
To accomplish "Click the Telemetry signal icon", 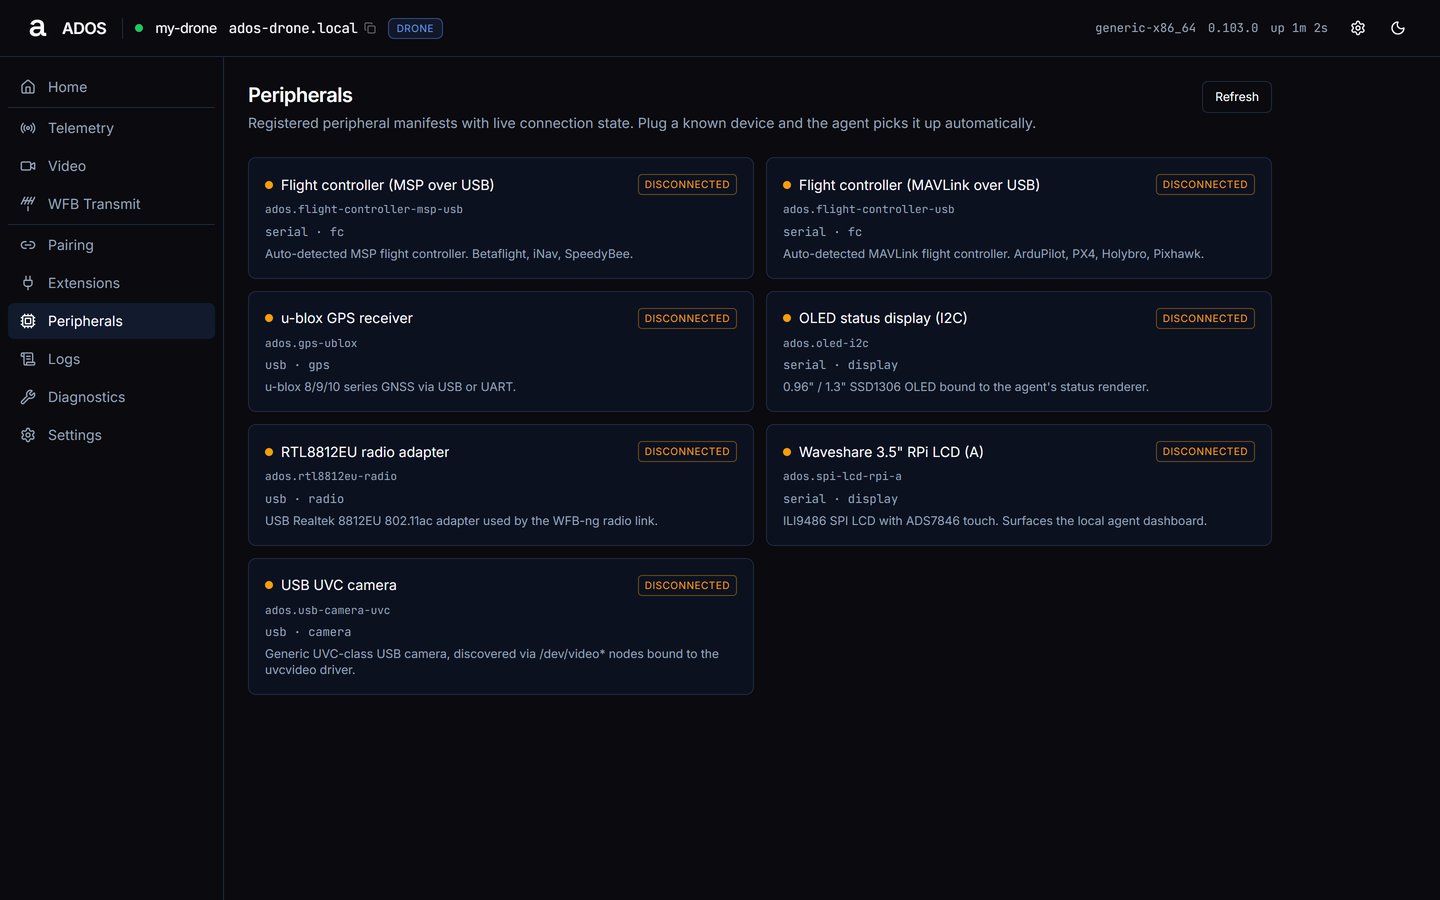I will [x=28, y=128].
